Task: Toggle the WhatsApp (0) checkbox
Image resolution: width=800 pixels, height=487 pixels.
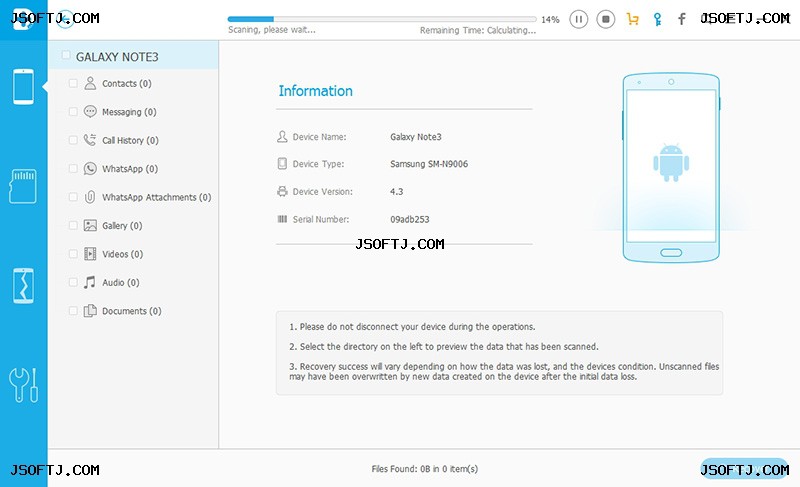Action: [x=73, y=168]
